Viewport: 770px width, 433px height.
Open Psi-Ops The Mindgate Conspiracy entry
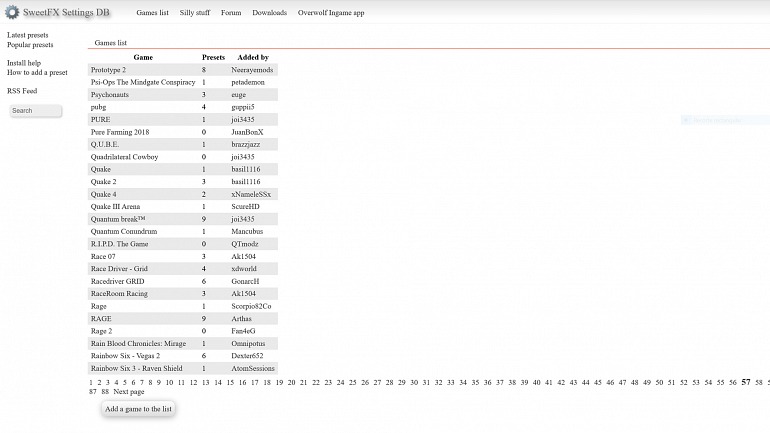pyautogui.click(x=143, y=82)
